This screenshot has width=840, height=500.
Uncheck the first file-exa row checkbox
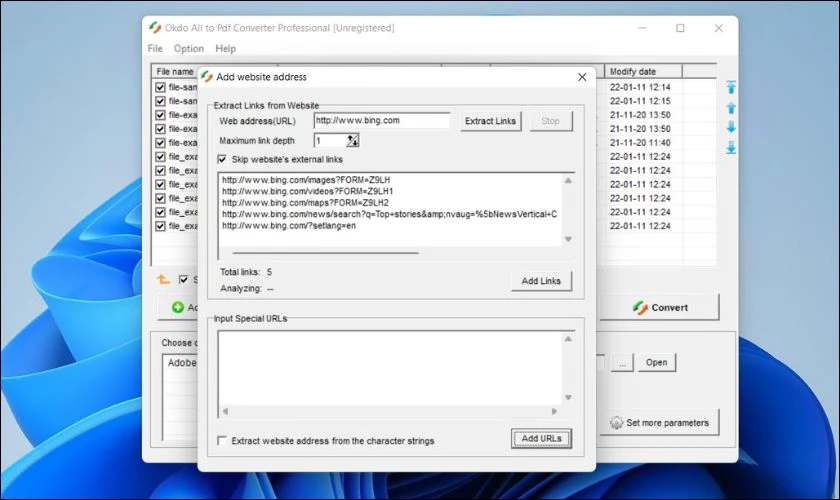160,115
